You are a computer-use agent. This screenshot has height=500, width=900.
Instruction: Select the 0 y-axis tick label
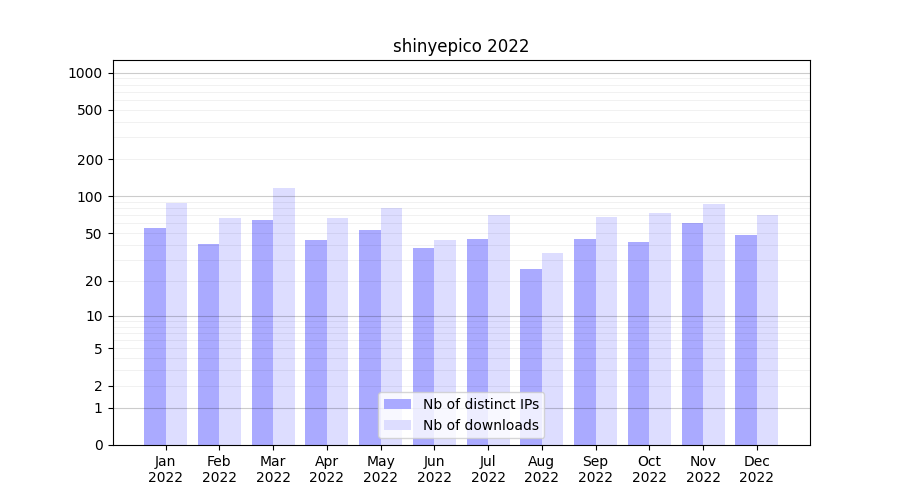pyautogui.click(x=98, y=445)
